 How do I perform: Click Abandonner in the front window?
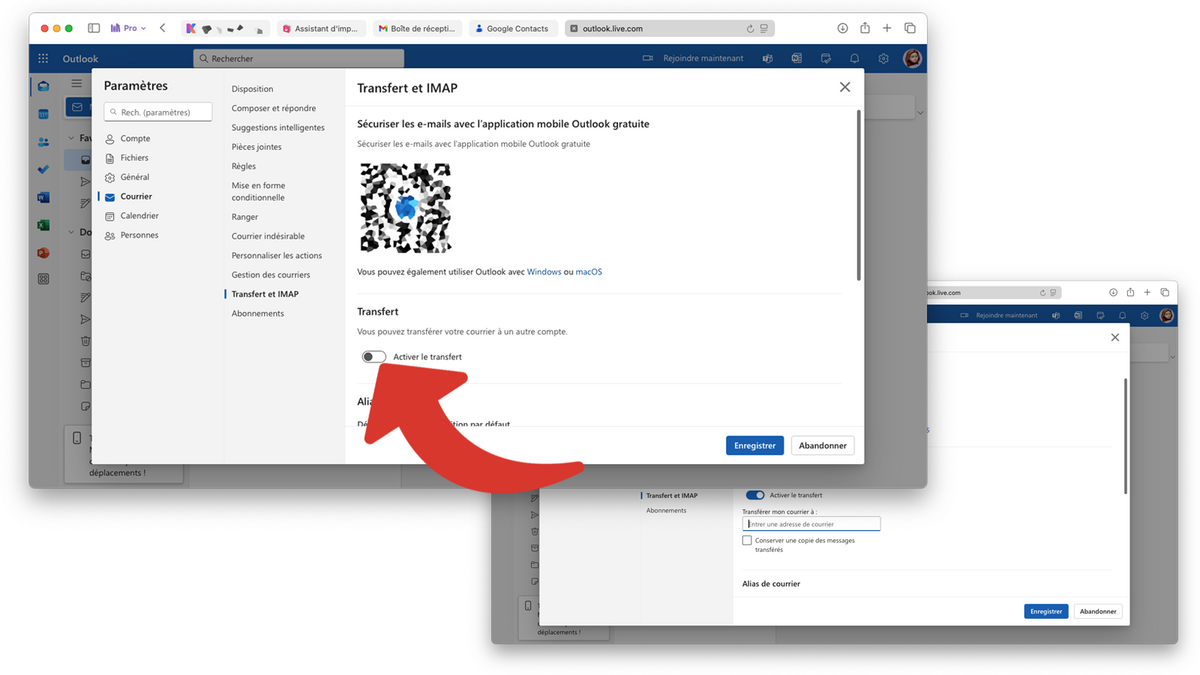[823, 445]
